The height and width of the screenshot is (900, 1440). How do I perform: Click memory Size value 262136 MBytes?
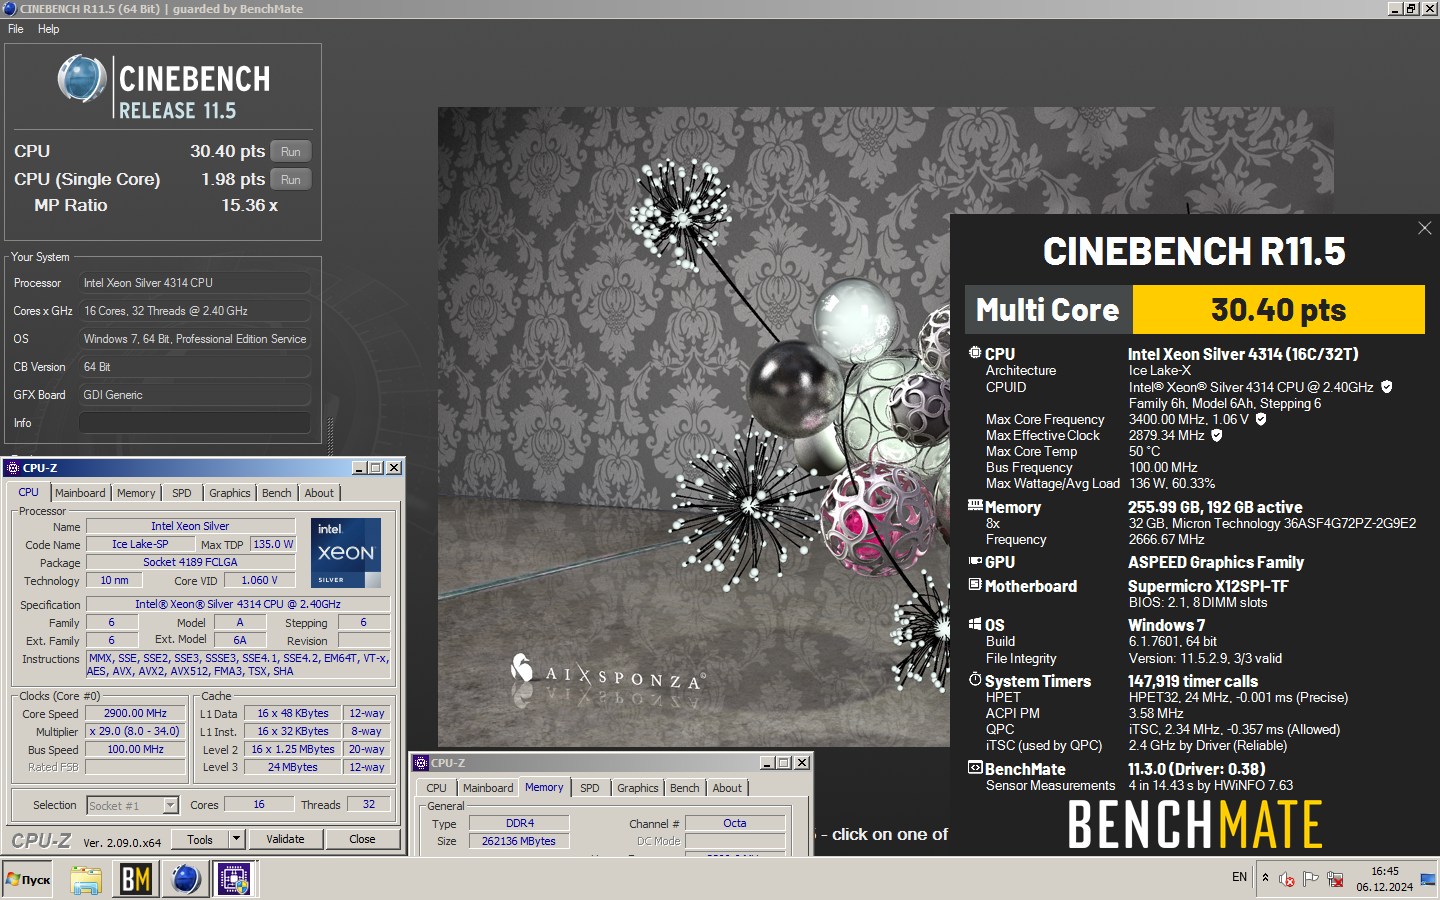coord(519,841)
